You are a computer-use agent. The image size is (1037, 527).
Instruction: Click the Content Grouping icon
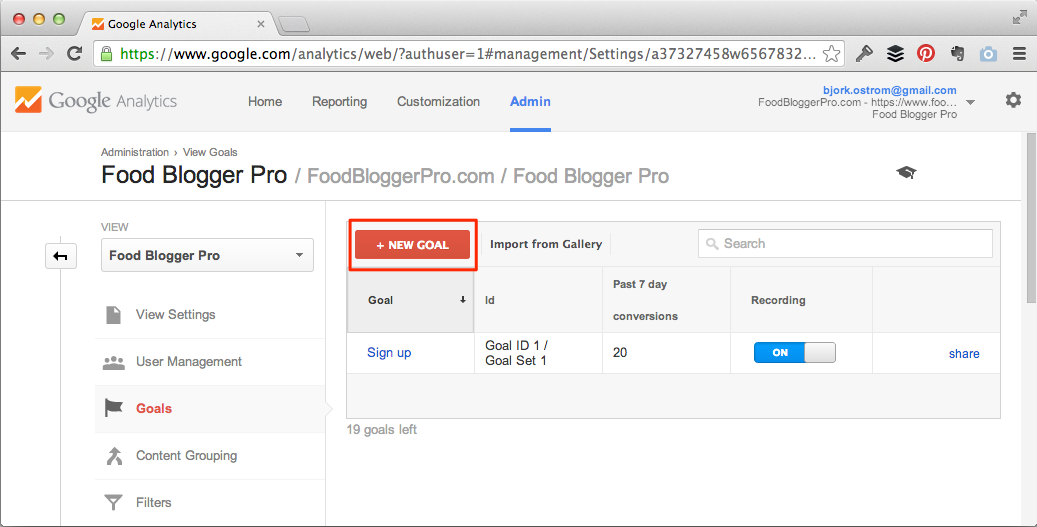coord(114,456)
